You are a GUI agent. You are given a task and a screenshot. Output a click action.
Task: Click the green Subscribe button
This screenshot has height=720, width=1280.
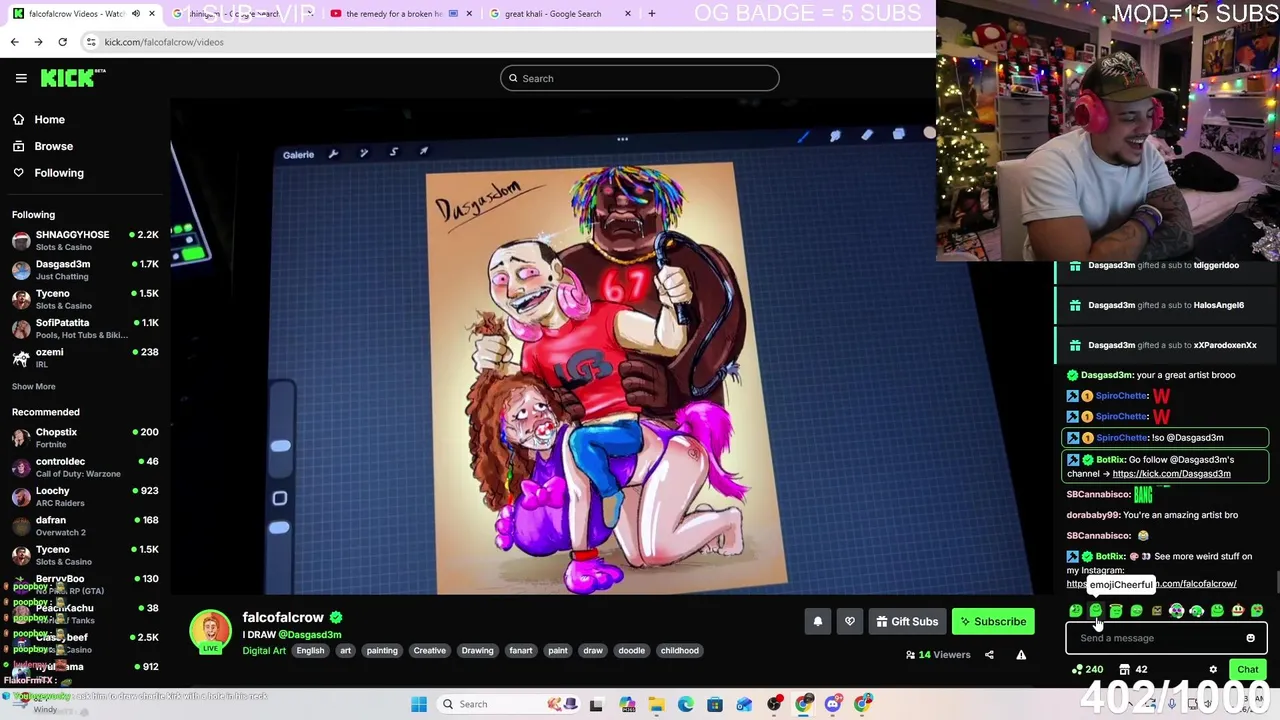993,622
